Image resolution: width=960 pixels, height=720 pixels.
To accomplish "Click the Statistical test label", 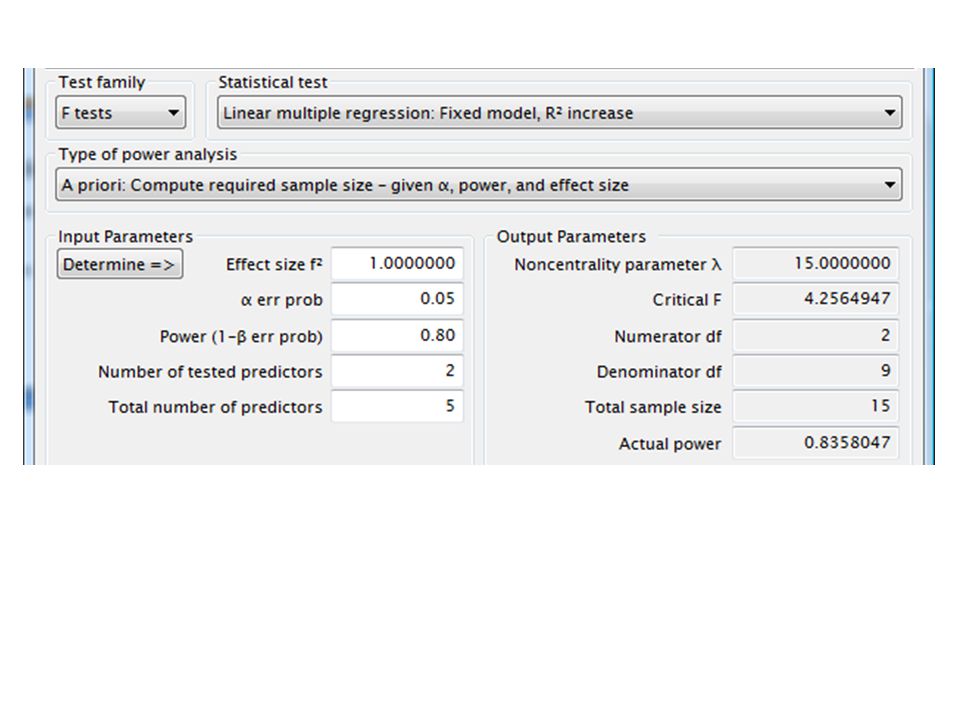I will pyautogui.click(x=273, y=83).
